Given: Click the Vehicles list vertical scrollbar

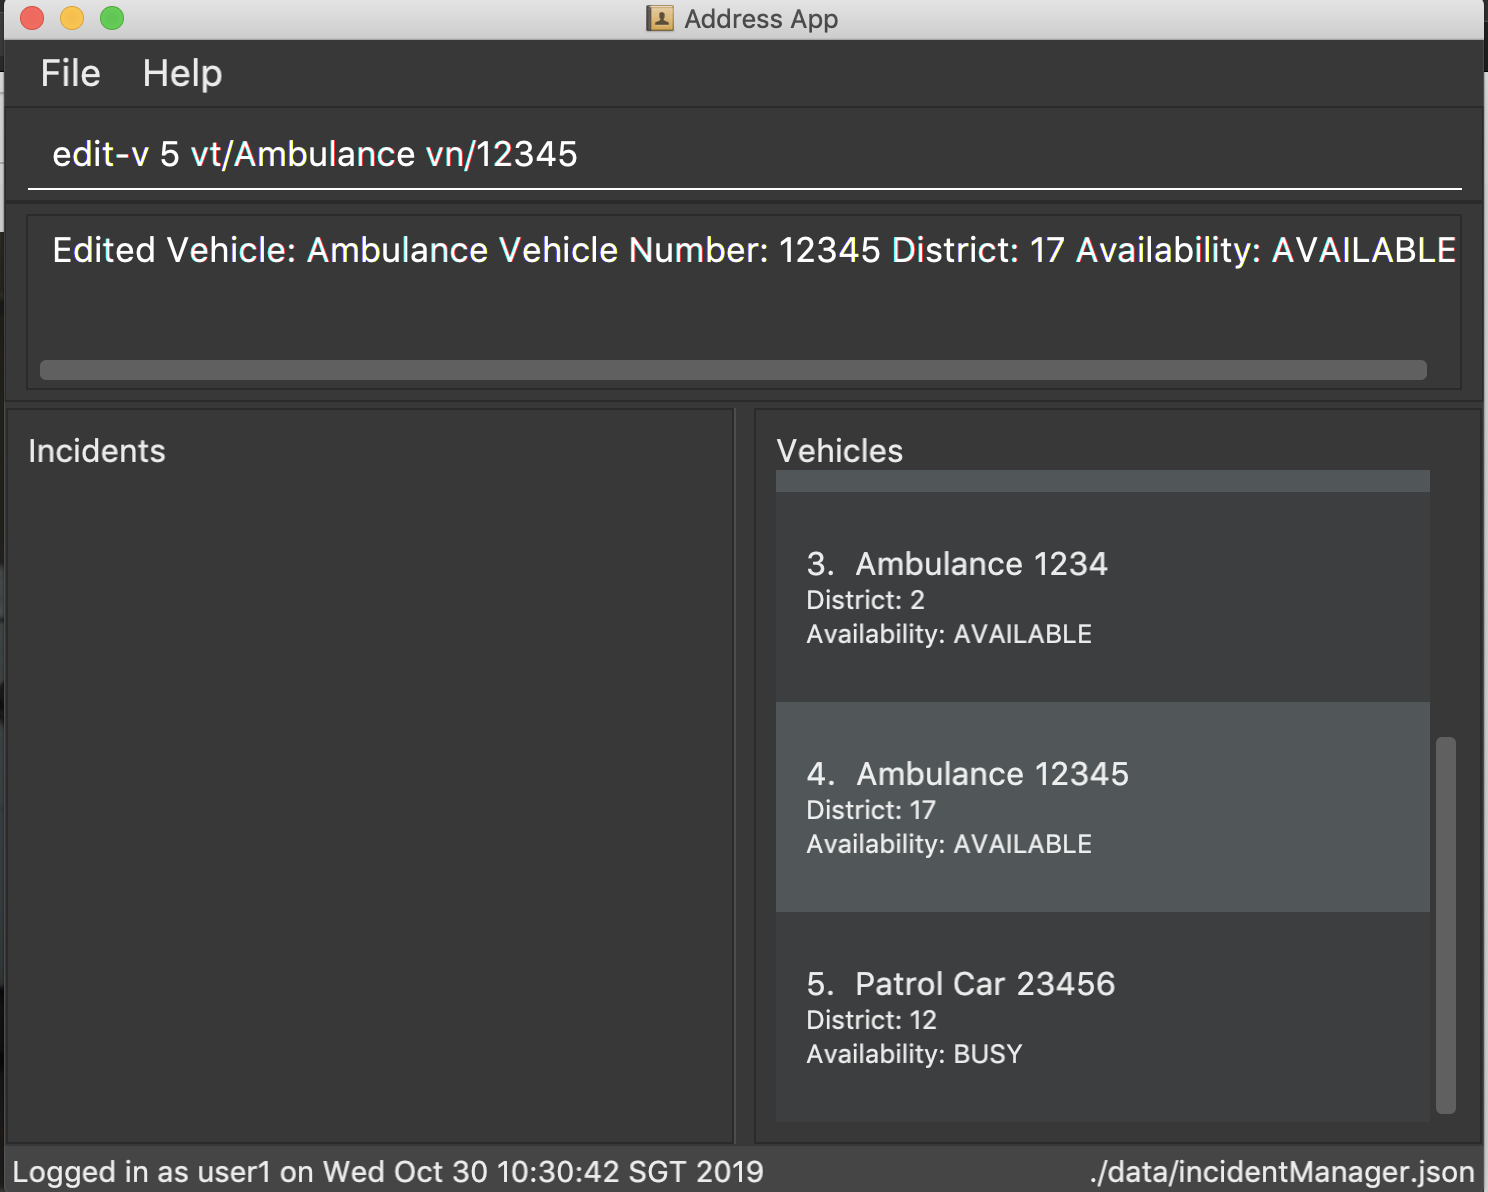Looking at the screenshot, I should pyautogui.click(x=1445, y=925).
